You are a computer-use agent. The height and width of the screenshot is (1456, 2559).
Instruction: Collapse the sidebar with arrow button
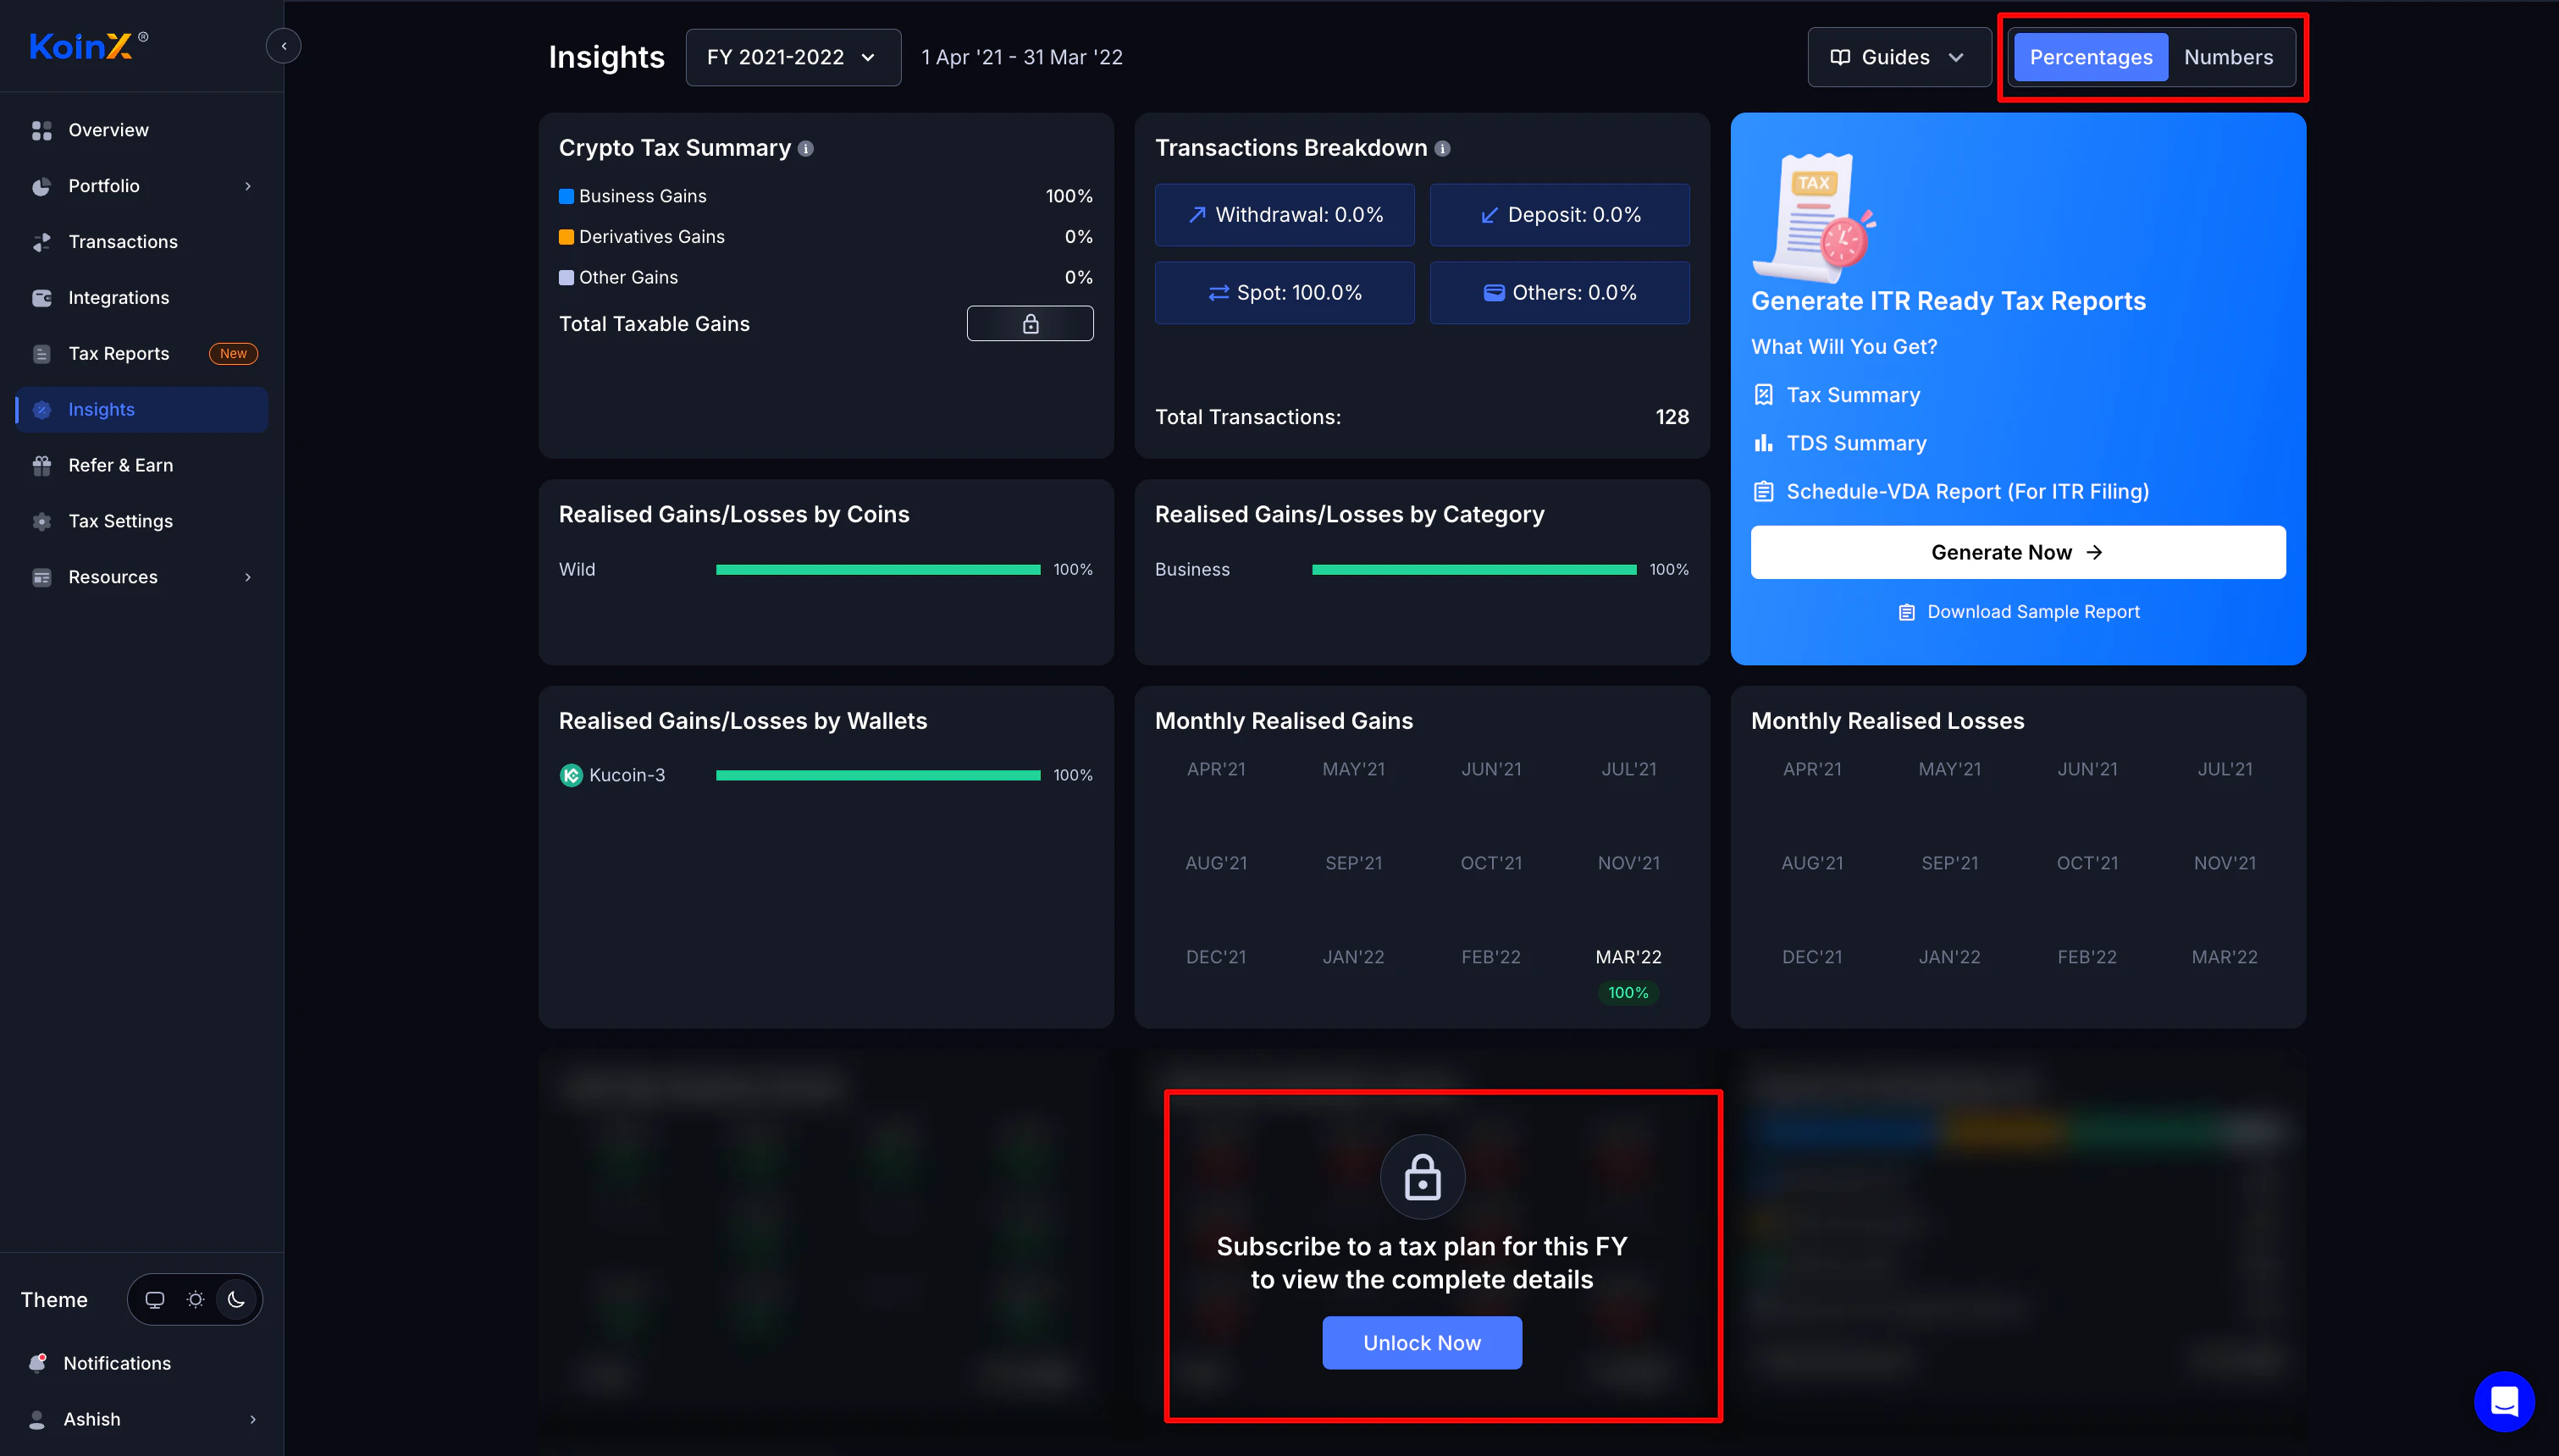(284, 46)
